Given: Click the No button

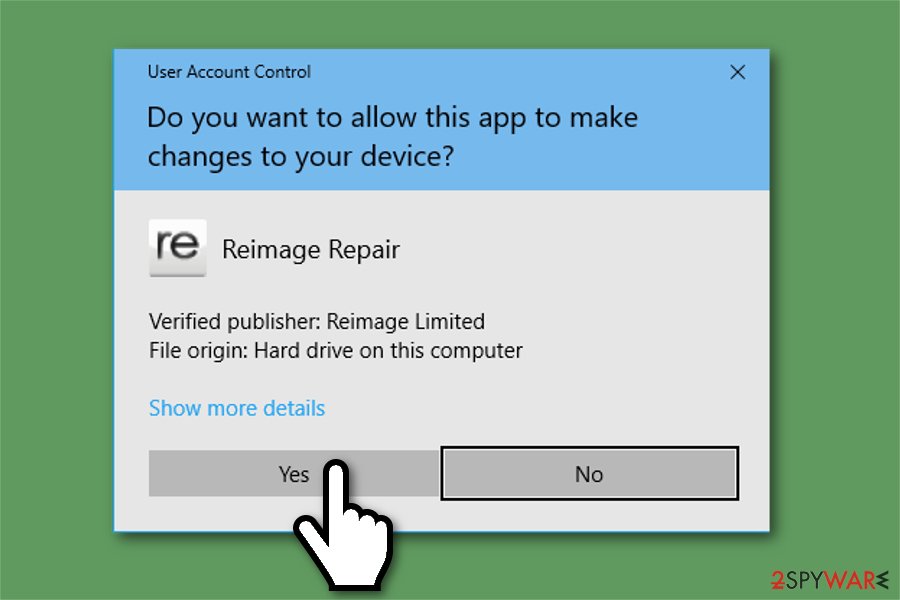Looking at the screenshot, I should 589,473.
